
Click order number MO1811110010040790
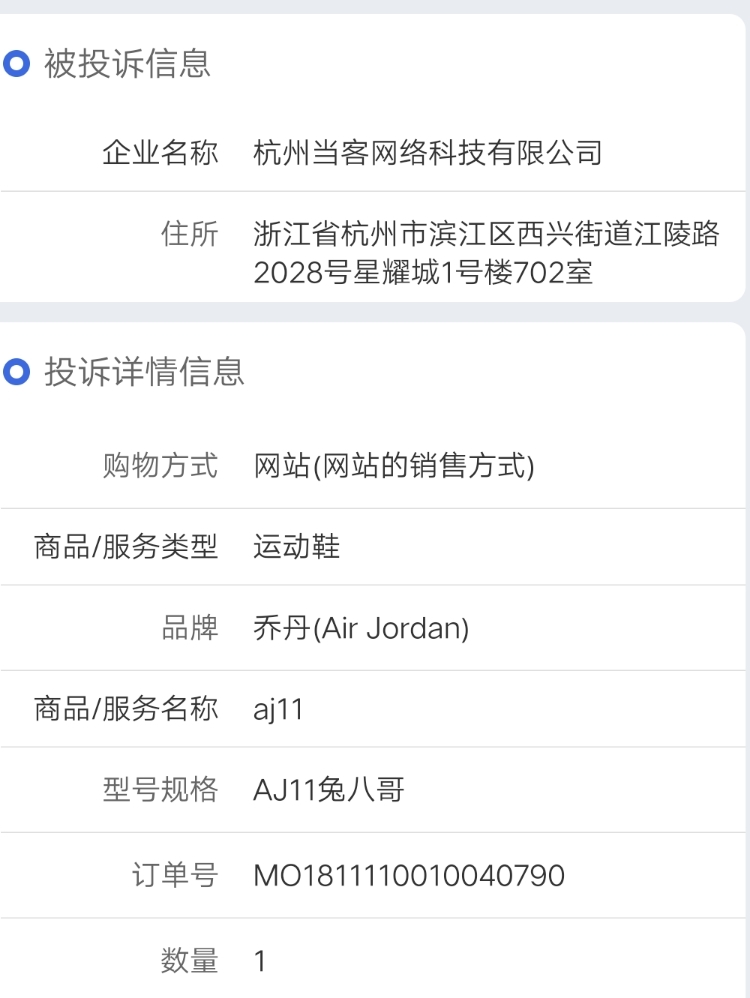[x=409, y=876]
